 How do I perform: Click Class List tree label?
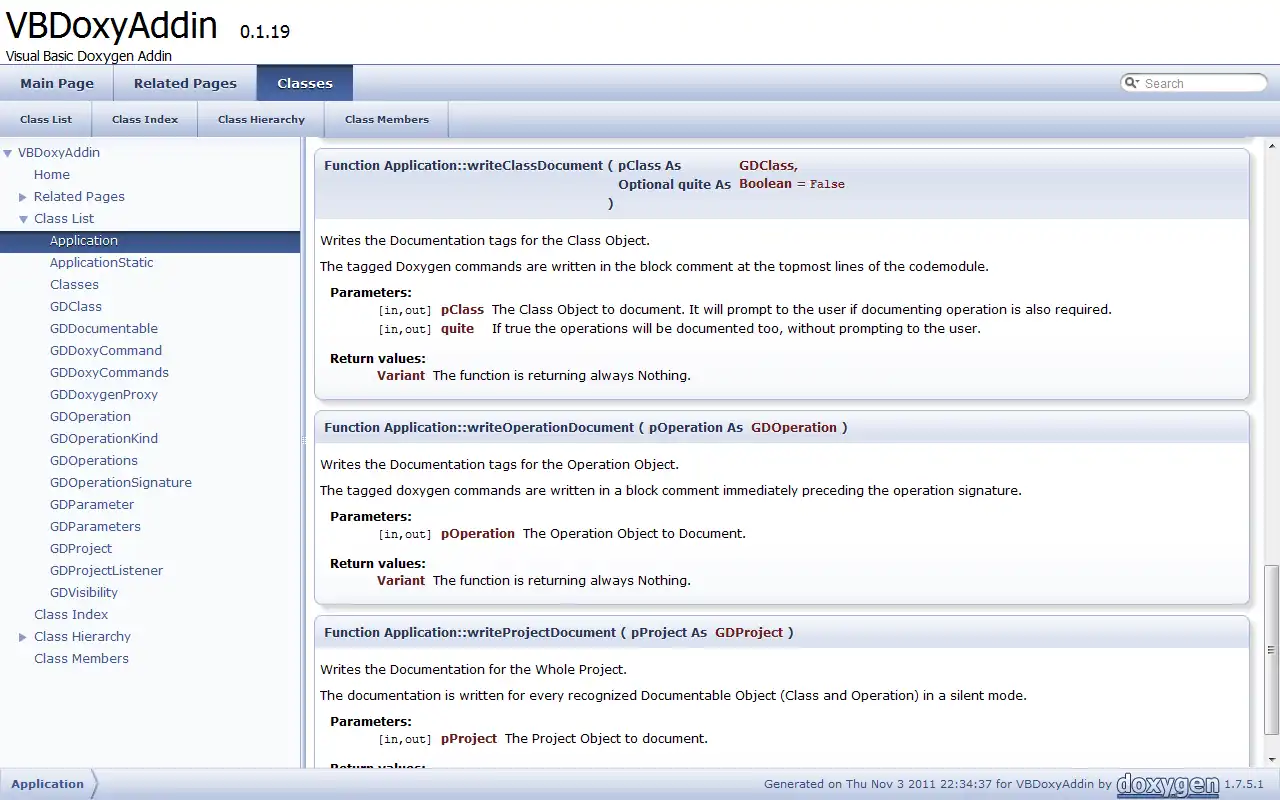(x=64, y=219)
